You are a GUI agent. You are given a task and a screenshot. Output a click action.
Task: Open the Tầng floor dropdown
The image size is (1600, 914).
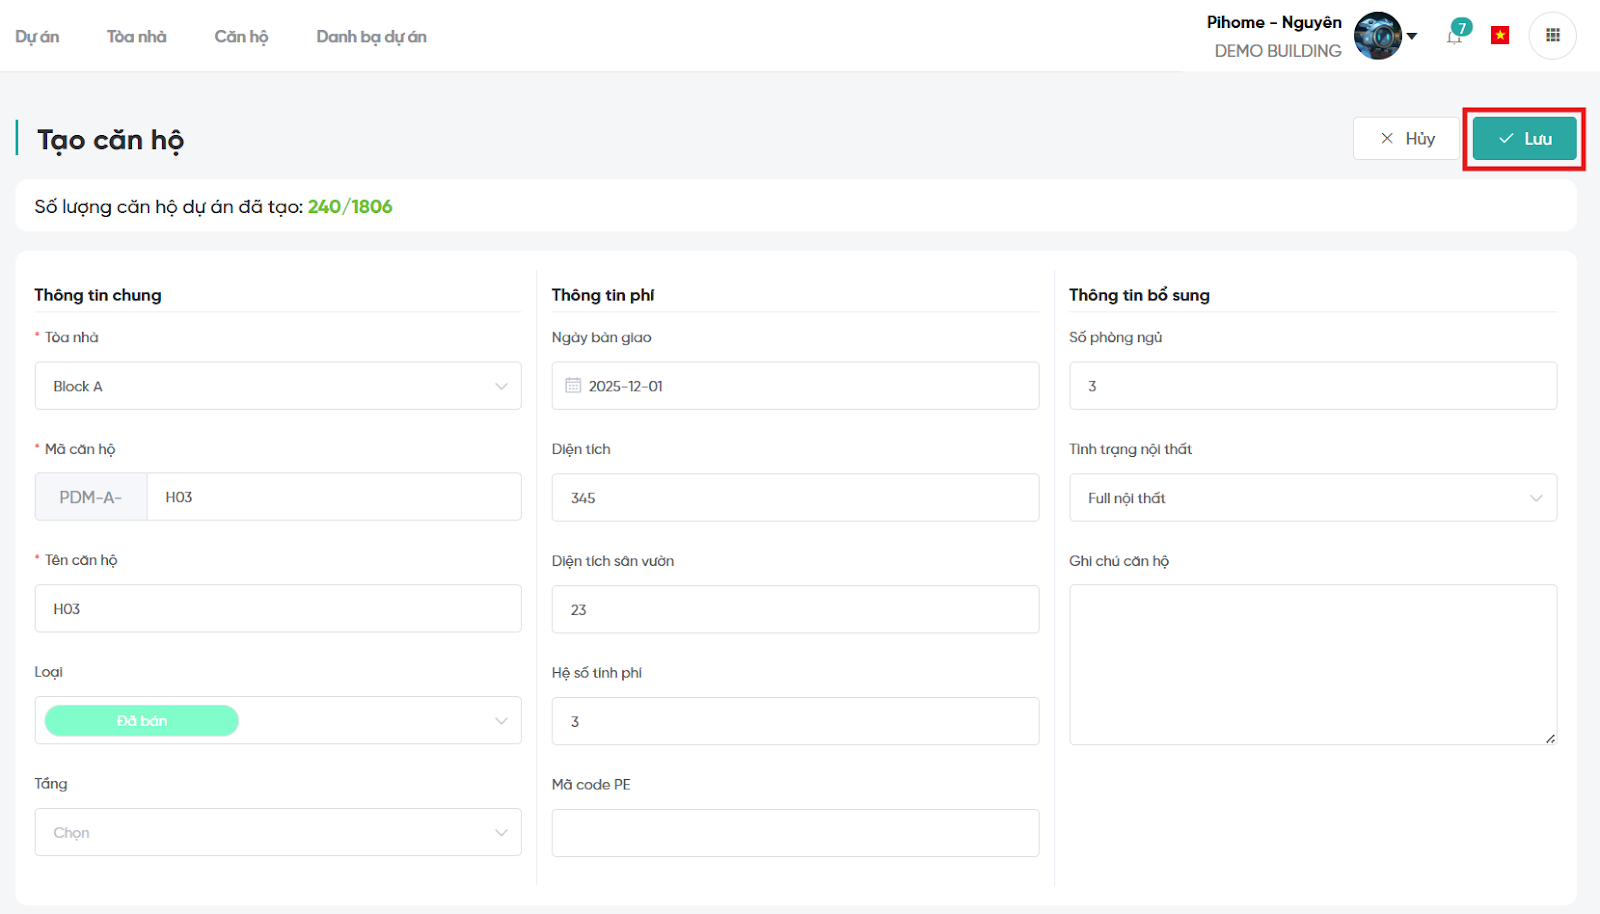point(278,832)
